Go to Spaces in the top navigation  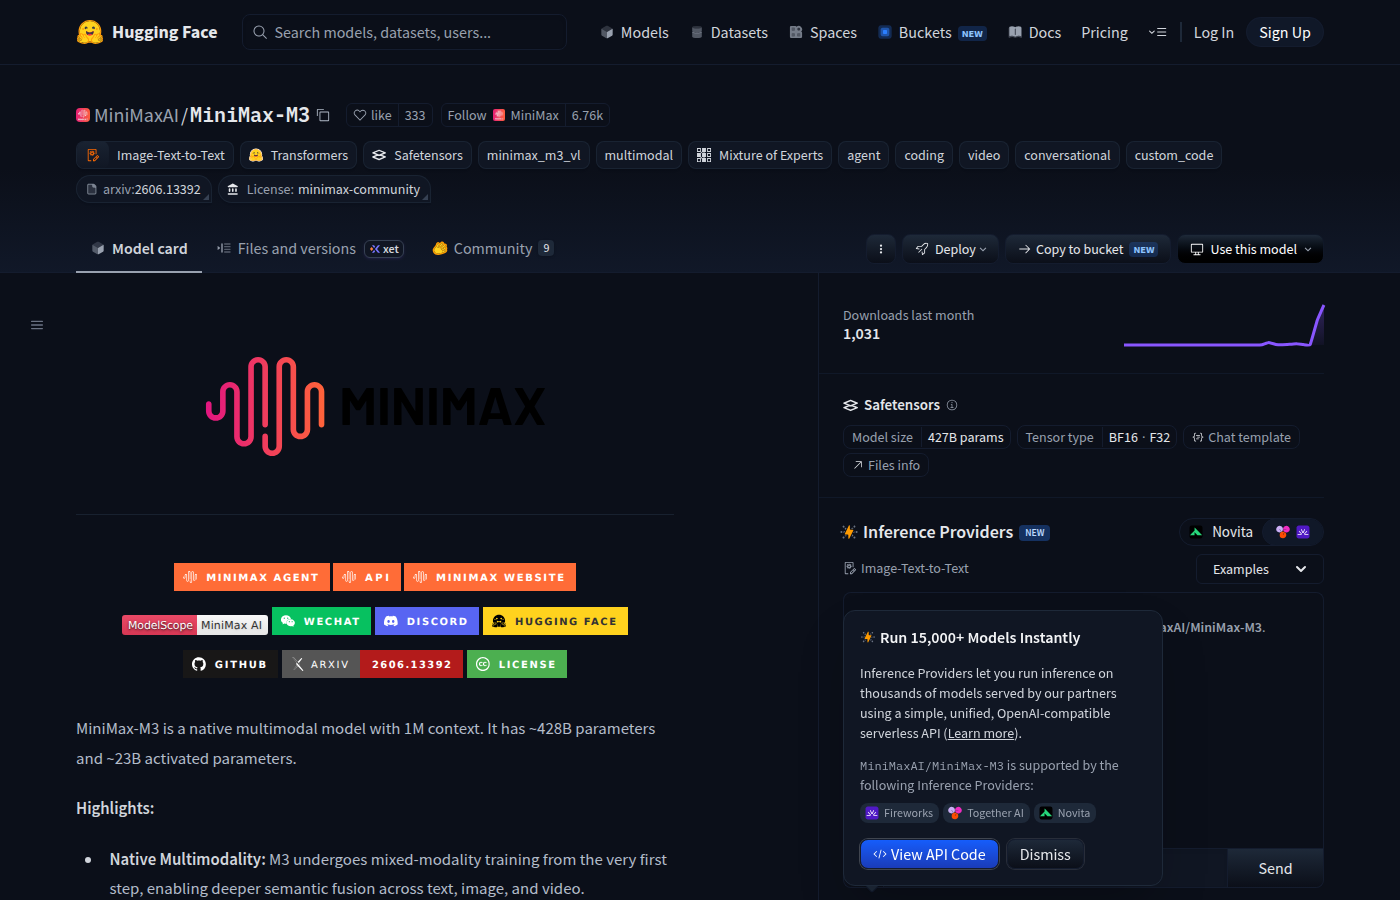click(x=823, y=32)
